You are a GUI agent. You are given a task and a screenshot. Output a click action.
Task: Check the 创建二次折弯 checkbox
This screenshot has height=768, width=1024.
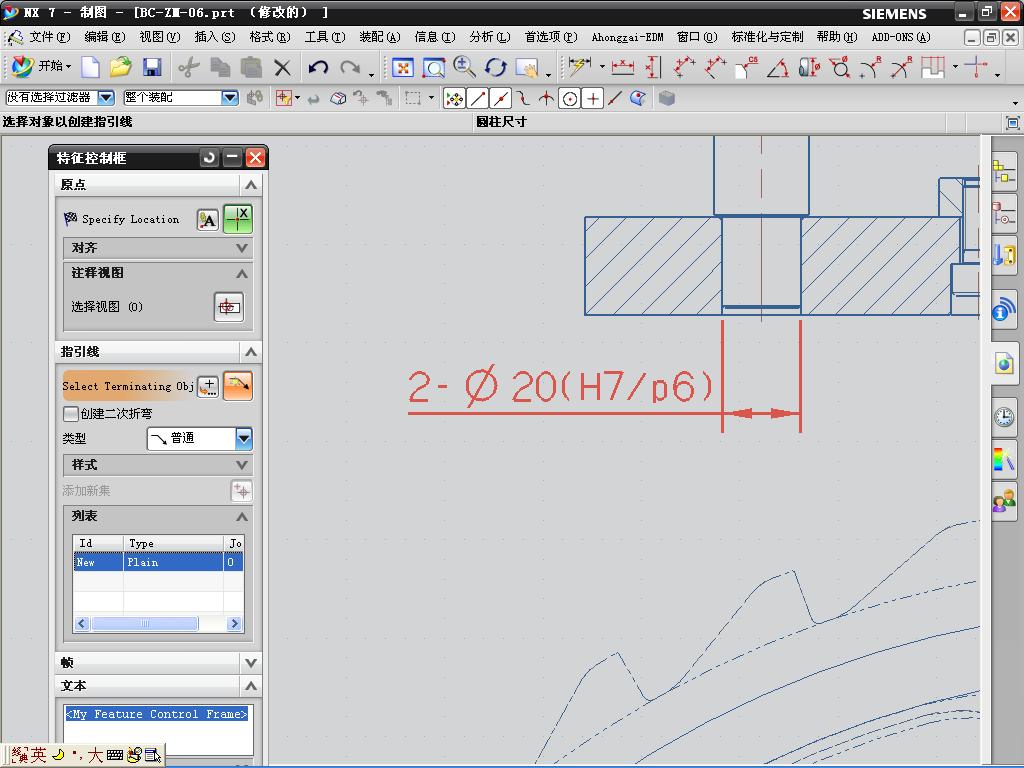coord(71,413)
